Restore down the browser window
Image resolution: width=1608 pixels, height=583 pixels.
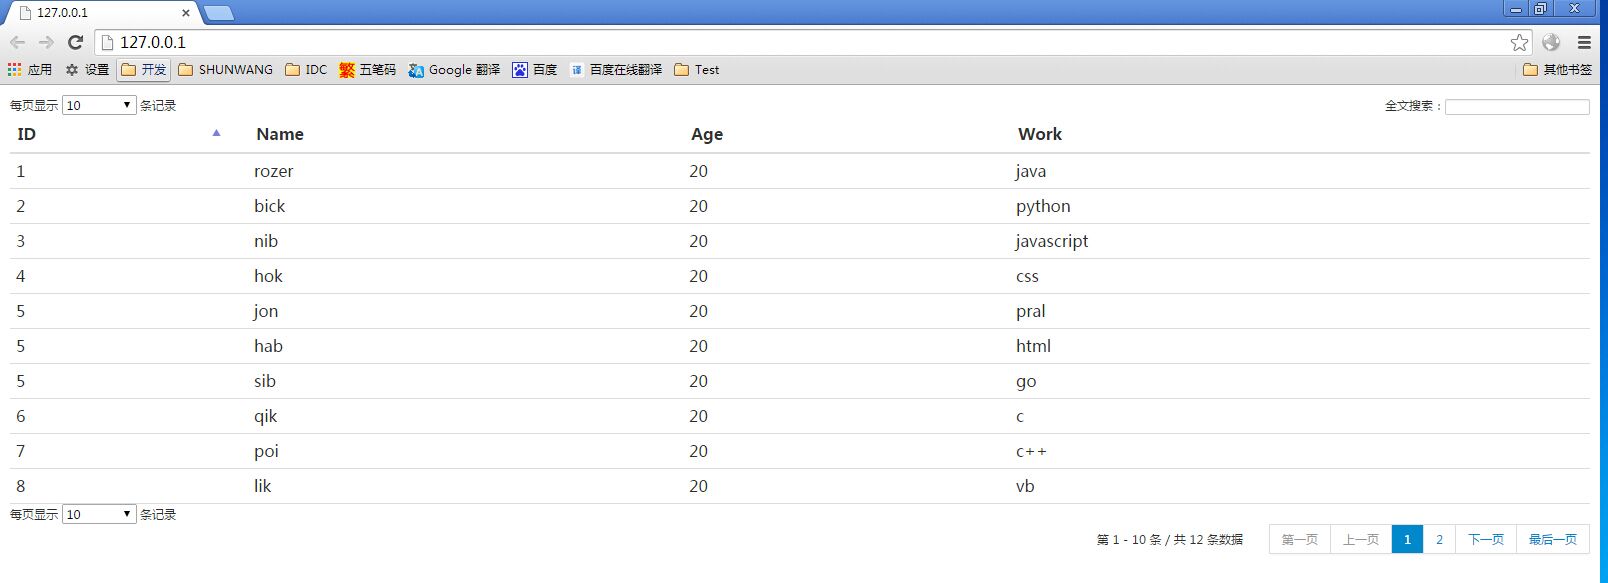1541,9
